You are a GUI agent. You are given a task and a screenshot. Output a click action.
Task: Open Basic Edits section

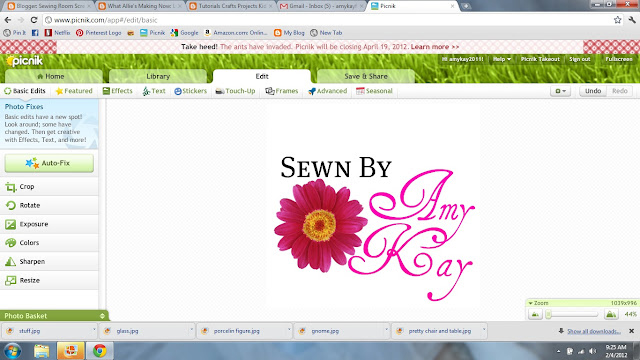[x=25, y=91]
